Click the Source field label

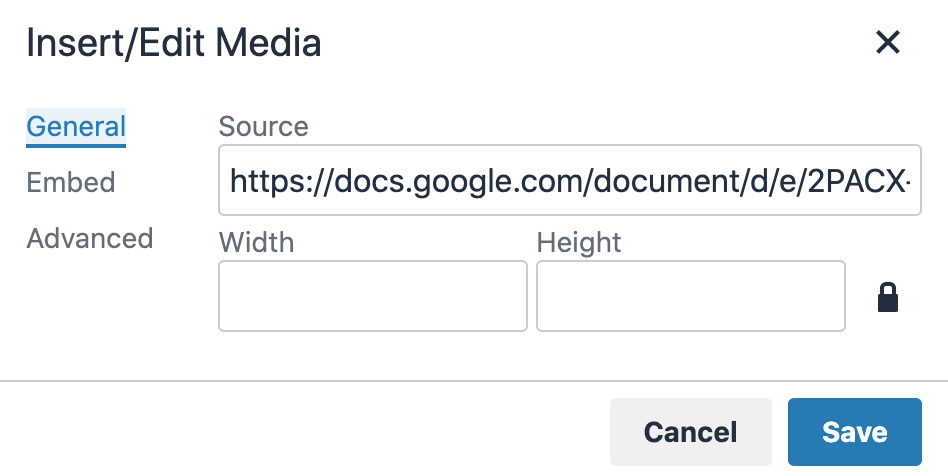263,127
